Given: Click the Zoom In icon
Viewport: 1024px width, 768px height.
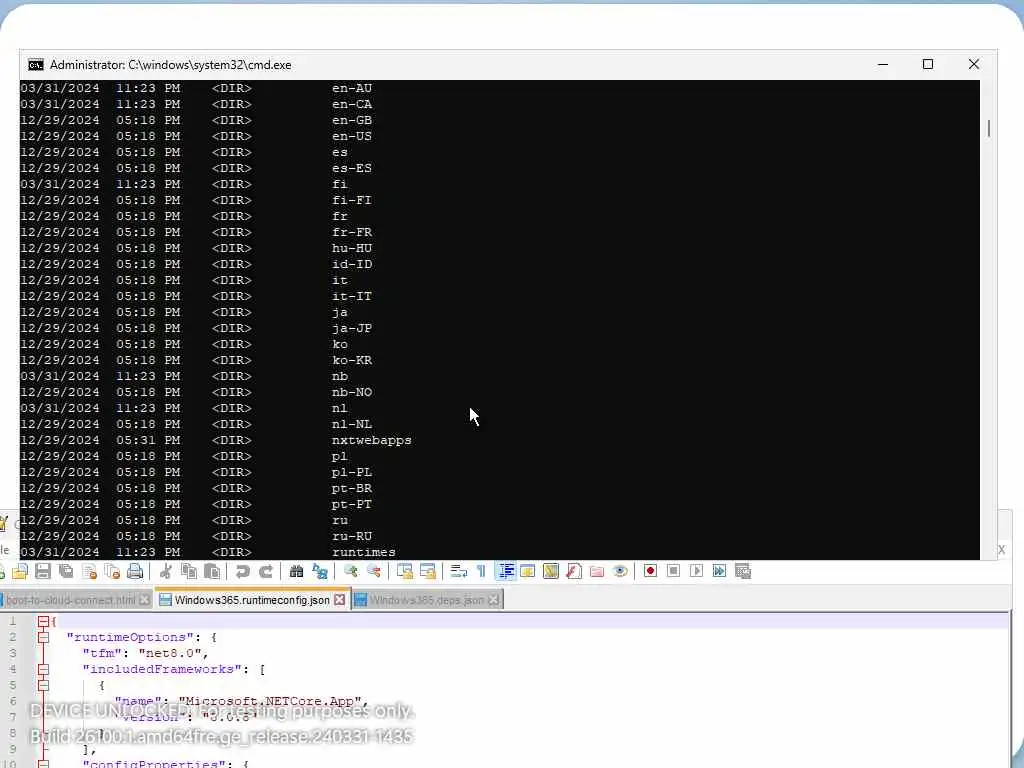Looking at the screenshot, I should [x=351, y=572].
